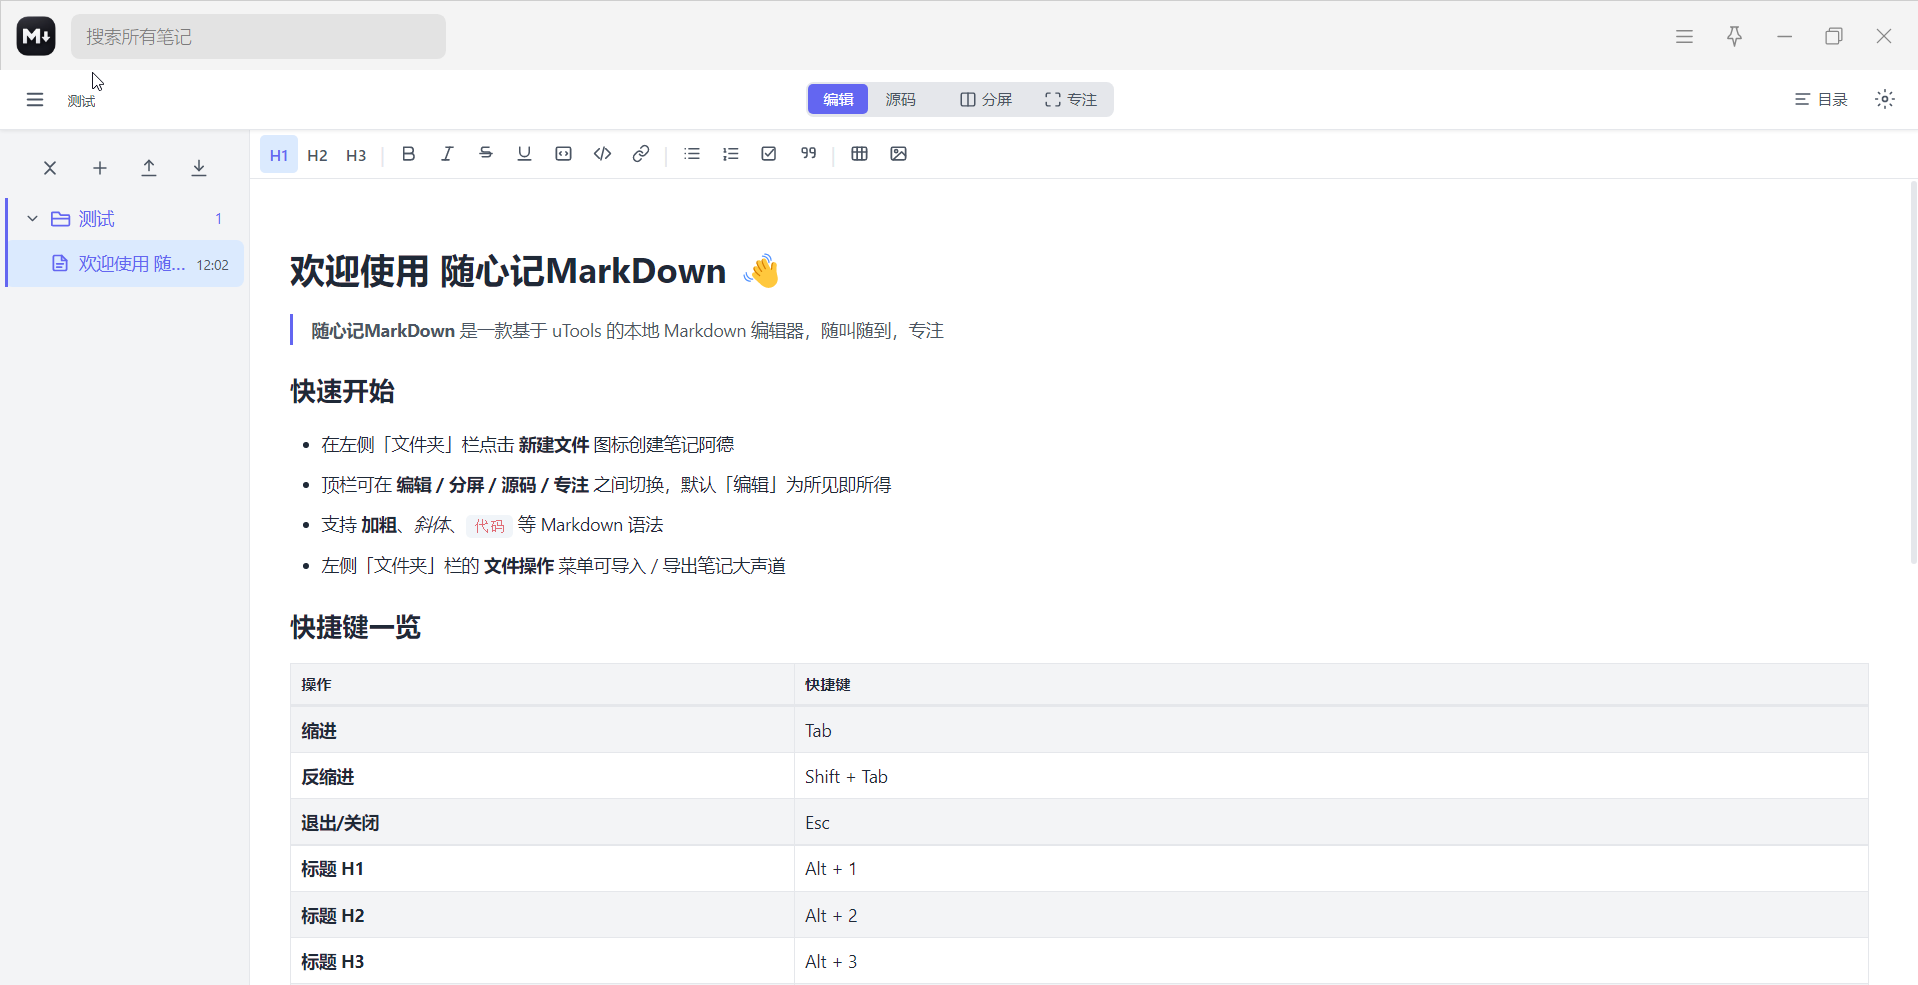Click the 缩进 table cell
This screenshot has height=985, width=1918.
point(542,730)
